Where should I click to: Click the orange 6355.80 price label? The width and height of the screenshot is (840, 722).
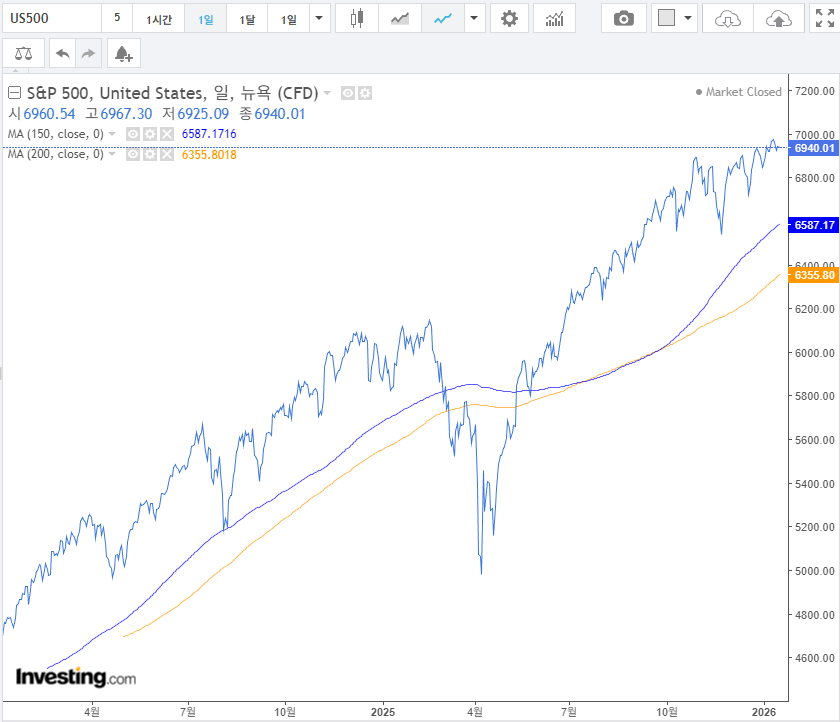pos(814,275)
